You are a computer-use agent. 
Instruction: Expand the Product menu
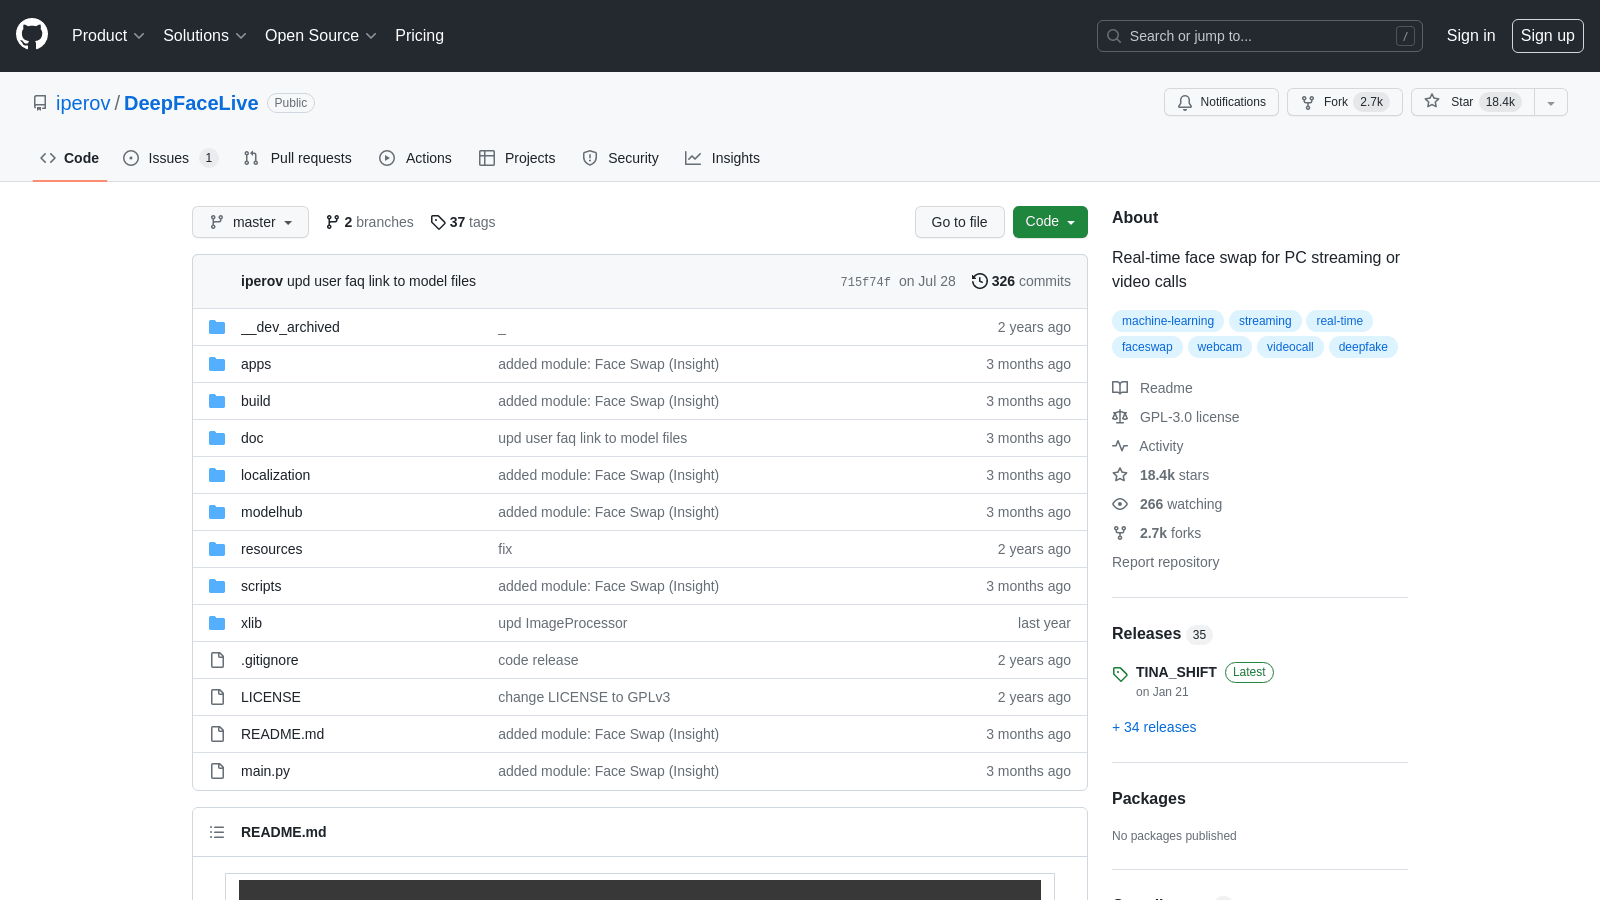point(108,36)
